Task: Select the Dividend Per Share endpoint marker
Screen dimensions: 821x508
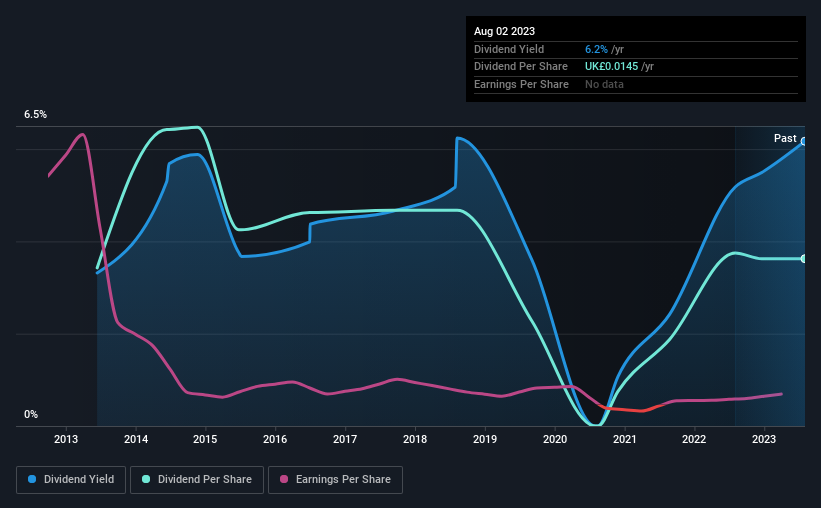Action: (x=804, y=259)
